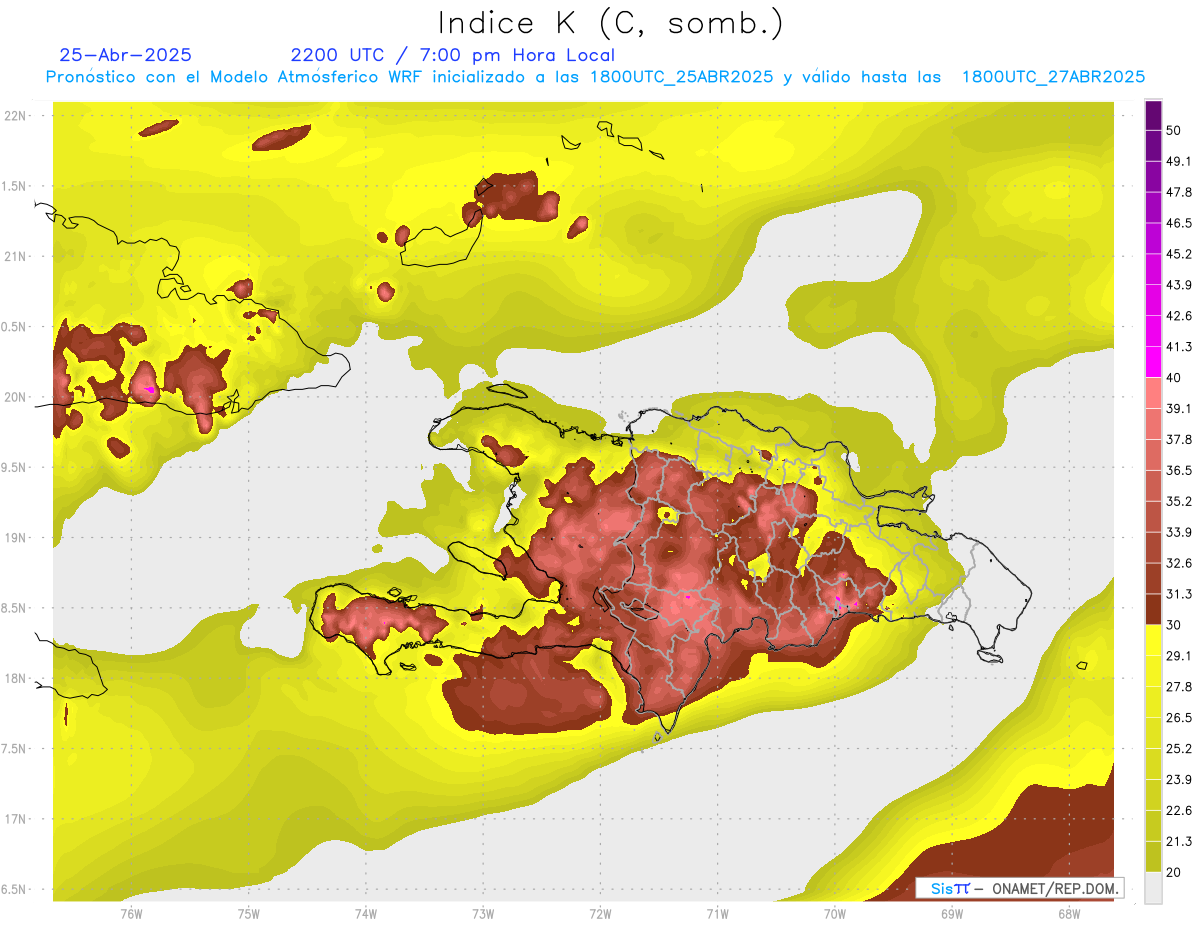Click the "46.5" color bar label
The image size is (1200, 927).
[1178, 223]
